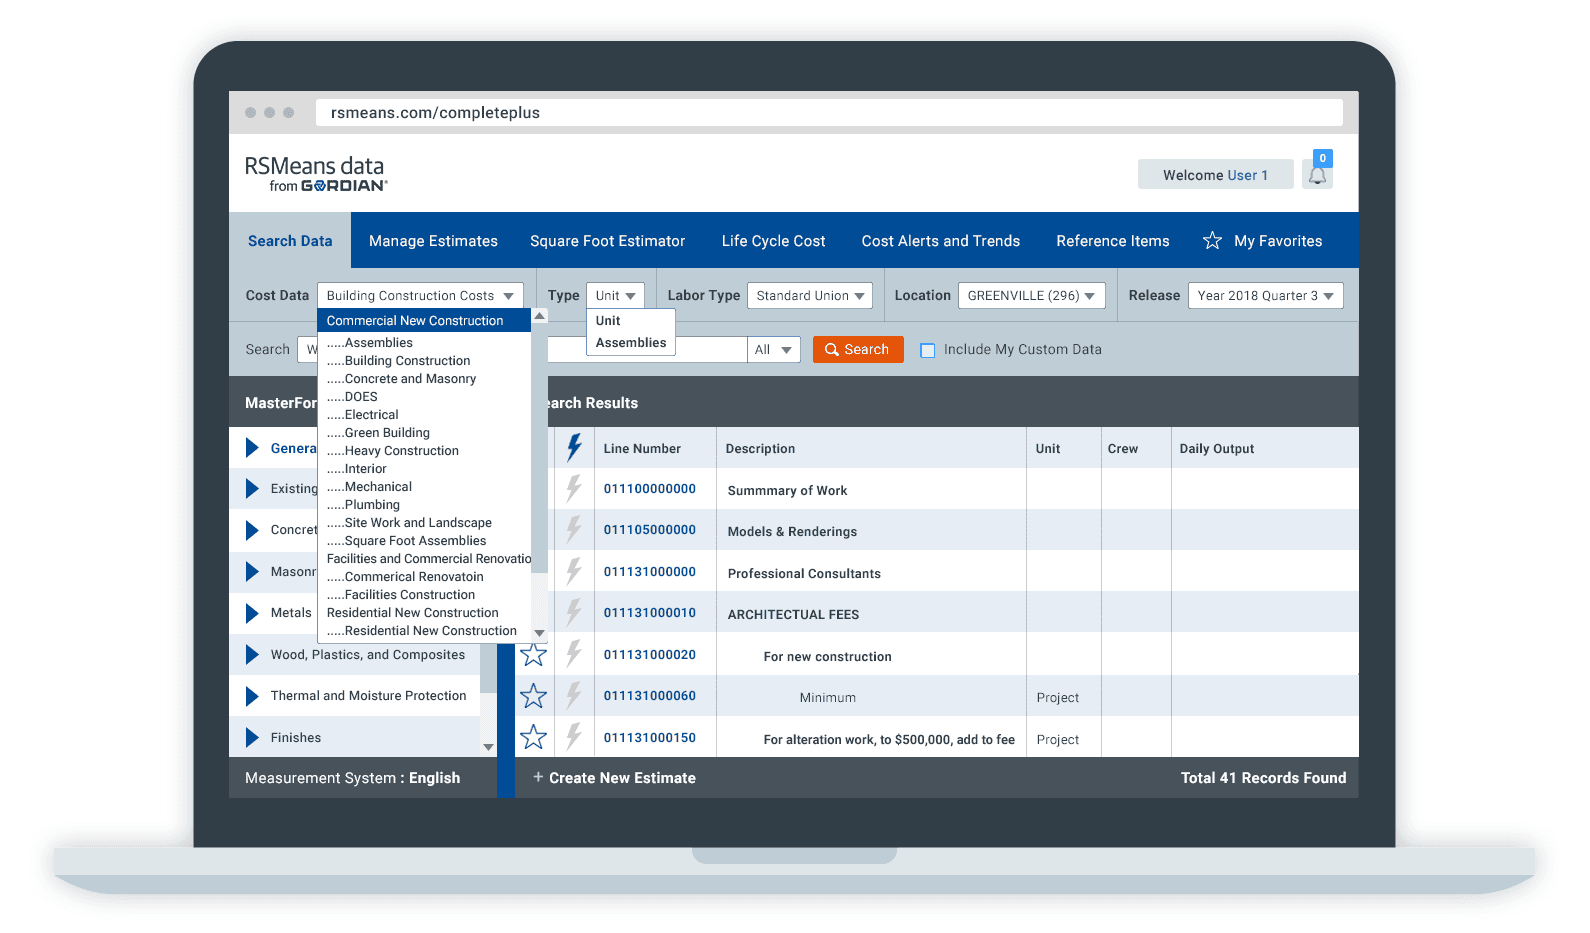Screen dimensions: 1590x933
Task: Click the browser address bar
Action: pos(829,113)
